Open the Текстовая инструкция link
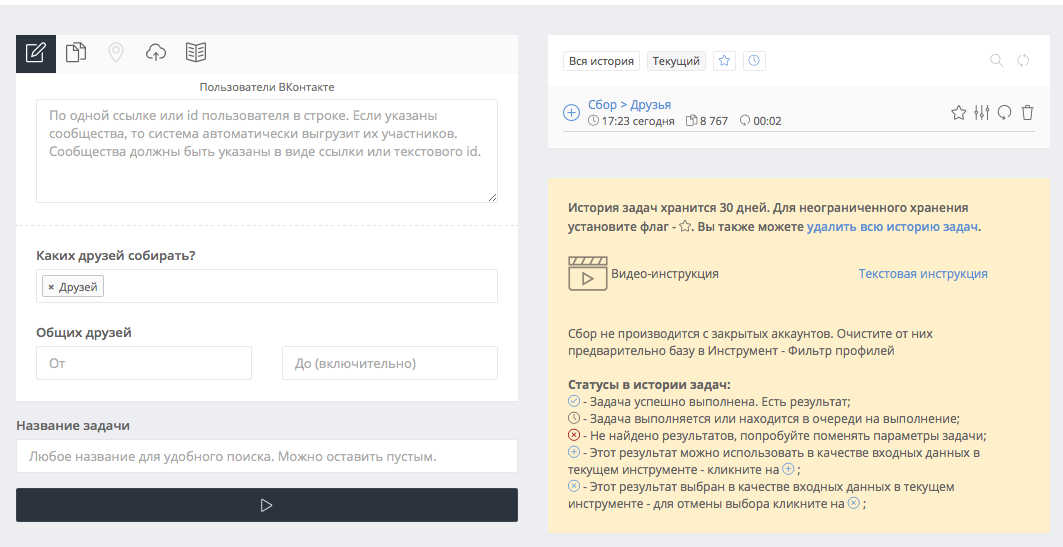1063x547 pixels. pyautogui.click(x=922, y=274)
